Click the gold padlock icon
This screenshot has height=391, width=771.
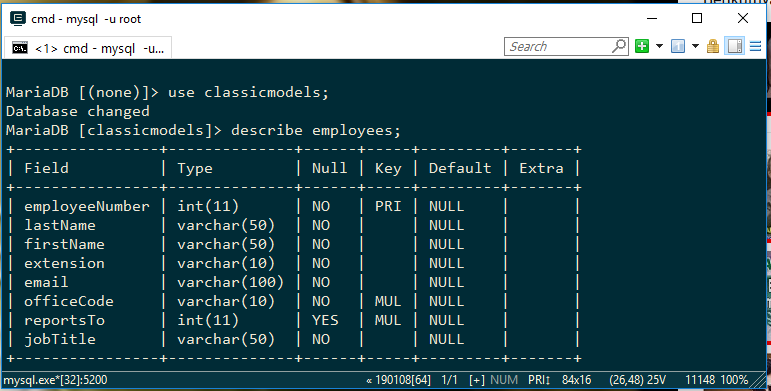713,46
